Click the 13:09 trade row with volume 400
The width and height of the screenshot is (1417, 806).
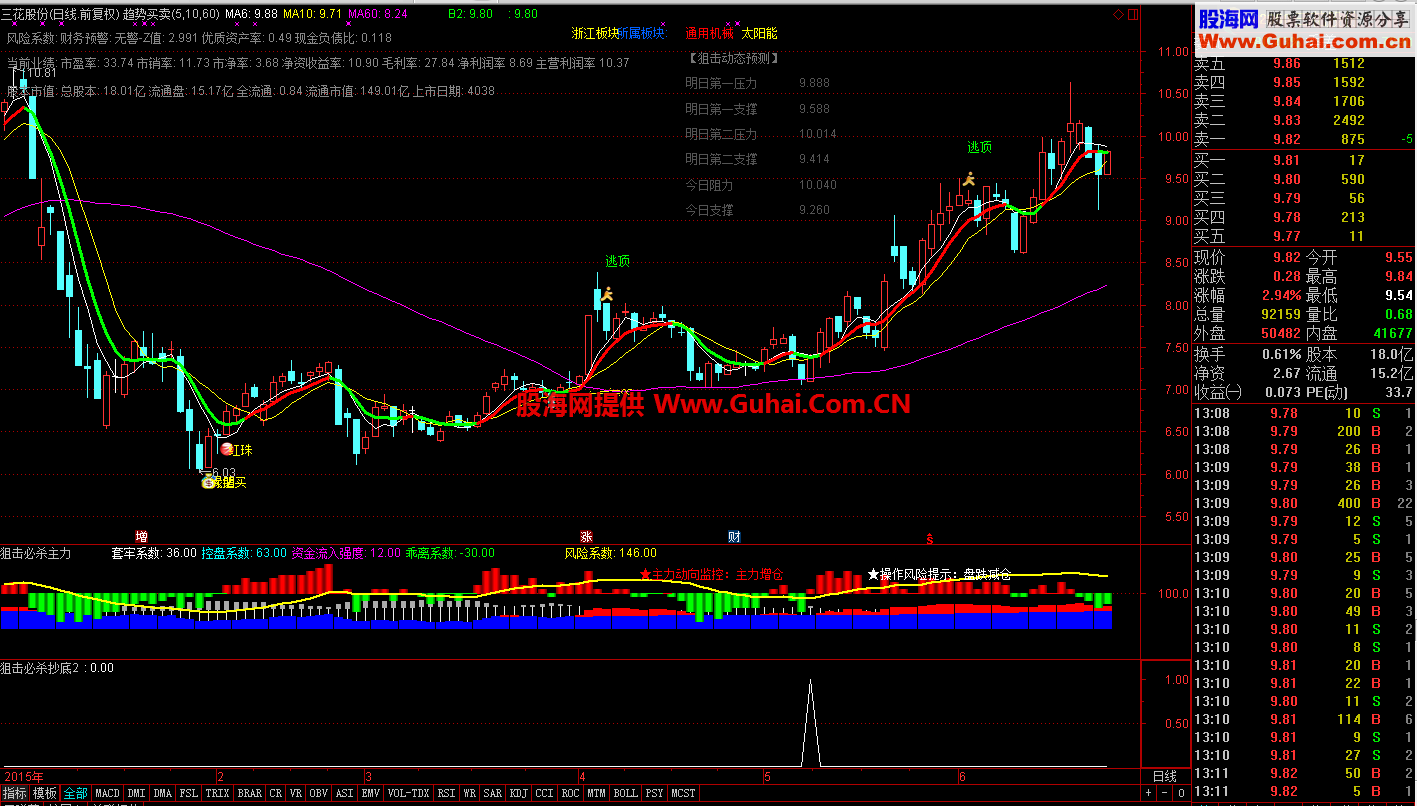pyautogui.click(x=1304, y=503)
